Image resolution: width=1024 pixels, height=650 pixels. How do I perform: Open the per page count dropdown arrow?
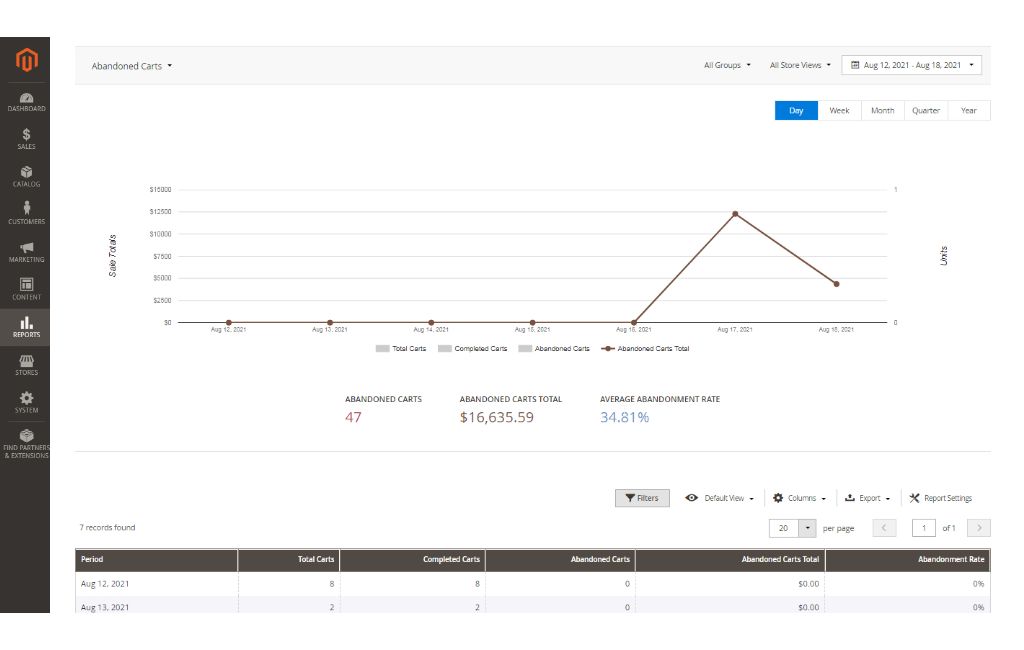pyautogui.click(x=808, y=528)
